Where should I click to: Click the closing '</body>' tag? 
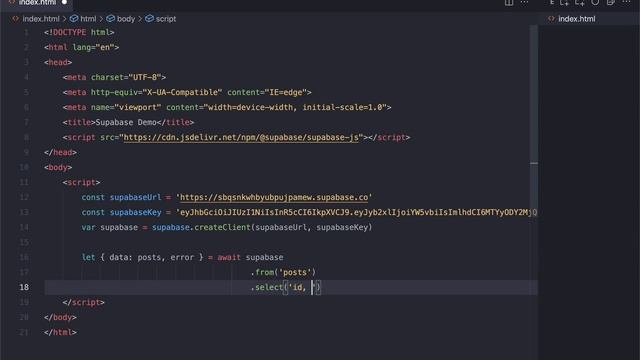[x=60, y=318]
